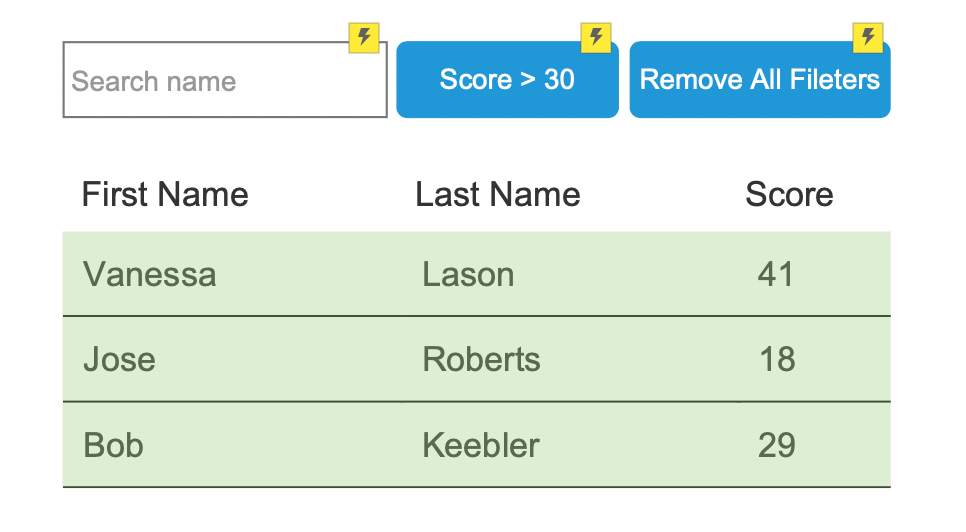Image resolution: width=966 pixels, height=532 pixels.
Task: Click the Keebler last name cell
Action: [481, 445]
